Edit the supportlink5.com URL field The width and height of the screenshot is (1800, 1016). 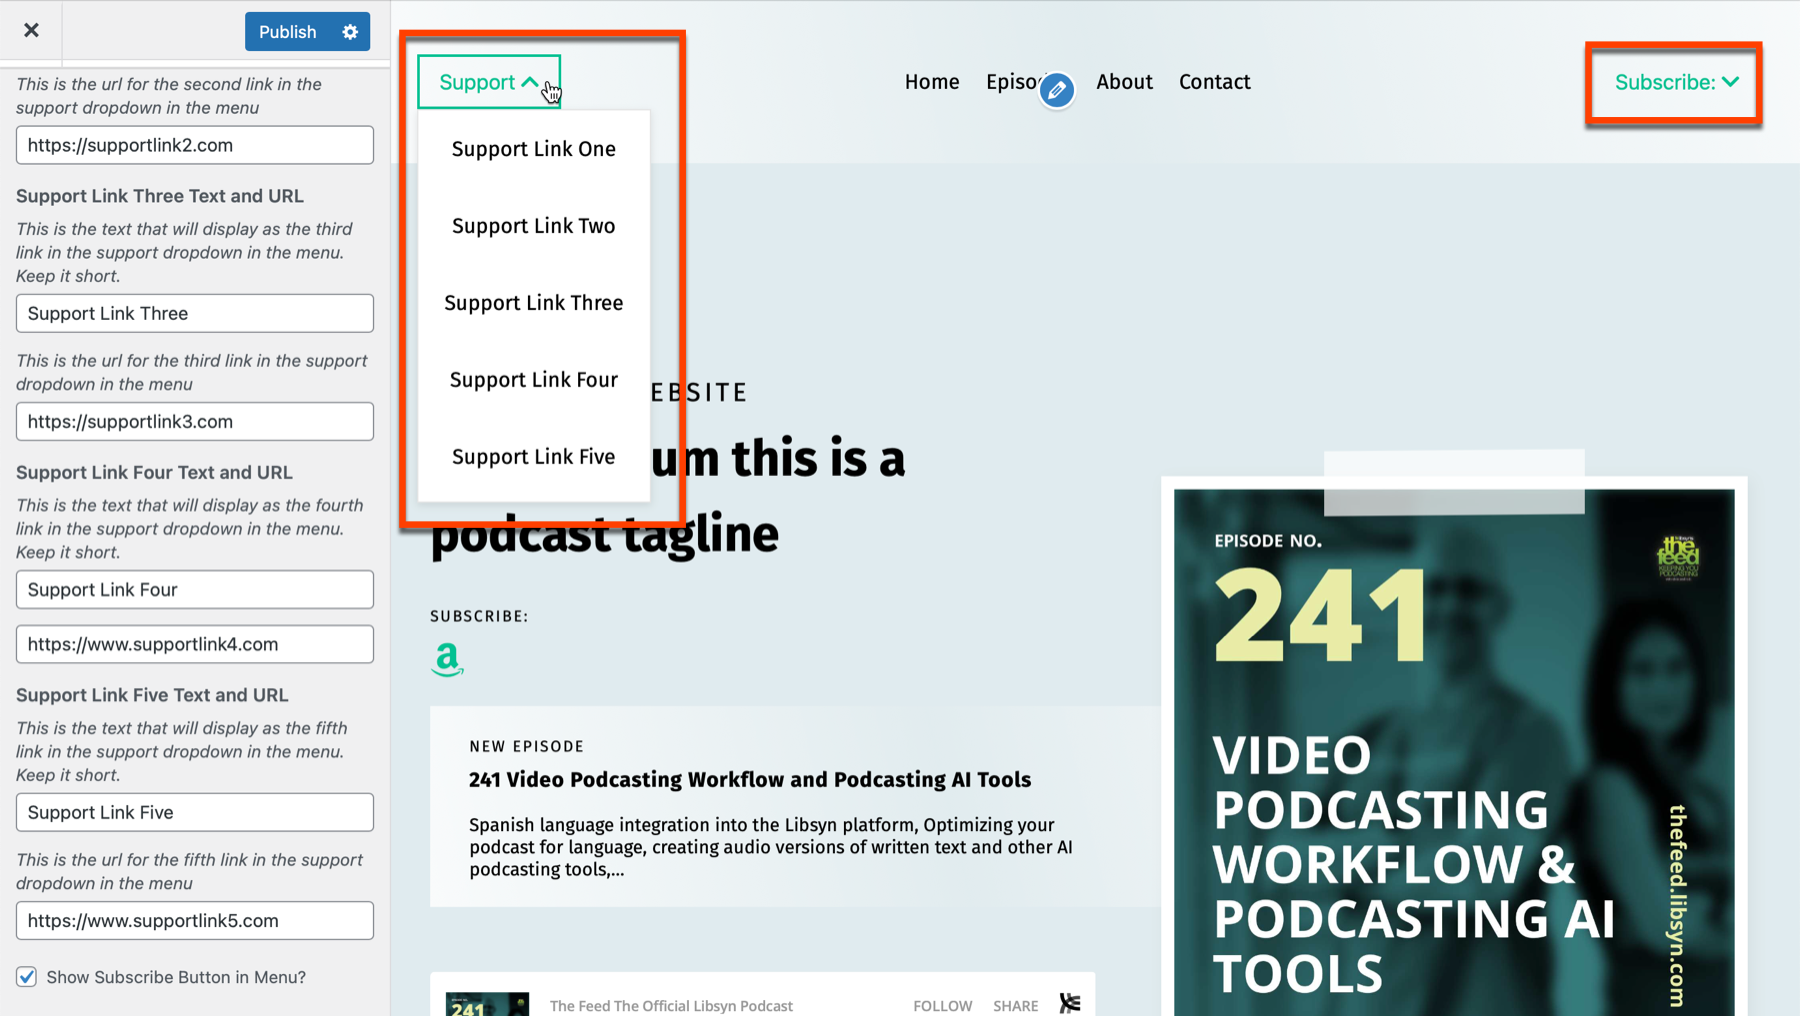click(x=195, y=920)
